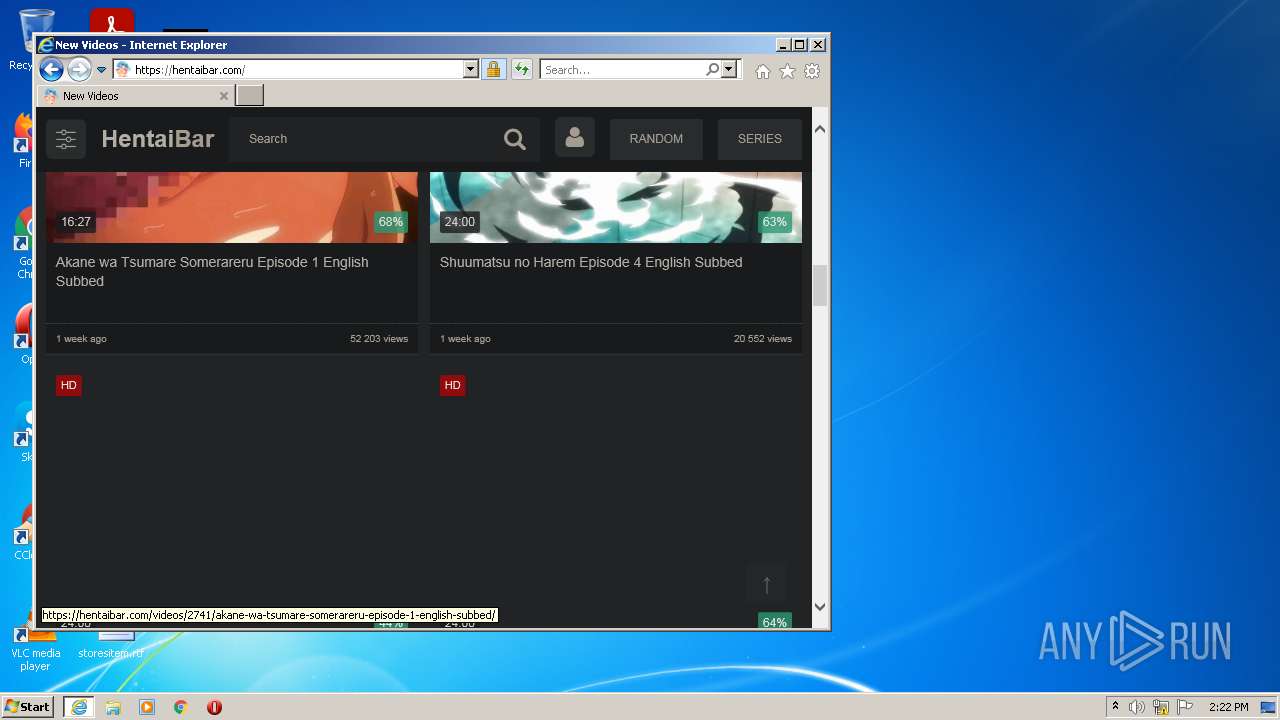This screenshot has width=1280, height=720.
Task: Click the user account icon
Action: pos(575,138)
